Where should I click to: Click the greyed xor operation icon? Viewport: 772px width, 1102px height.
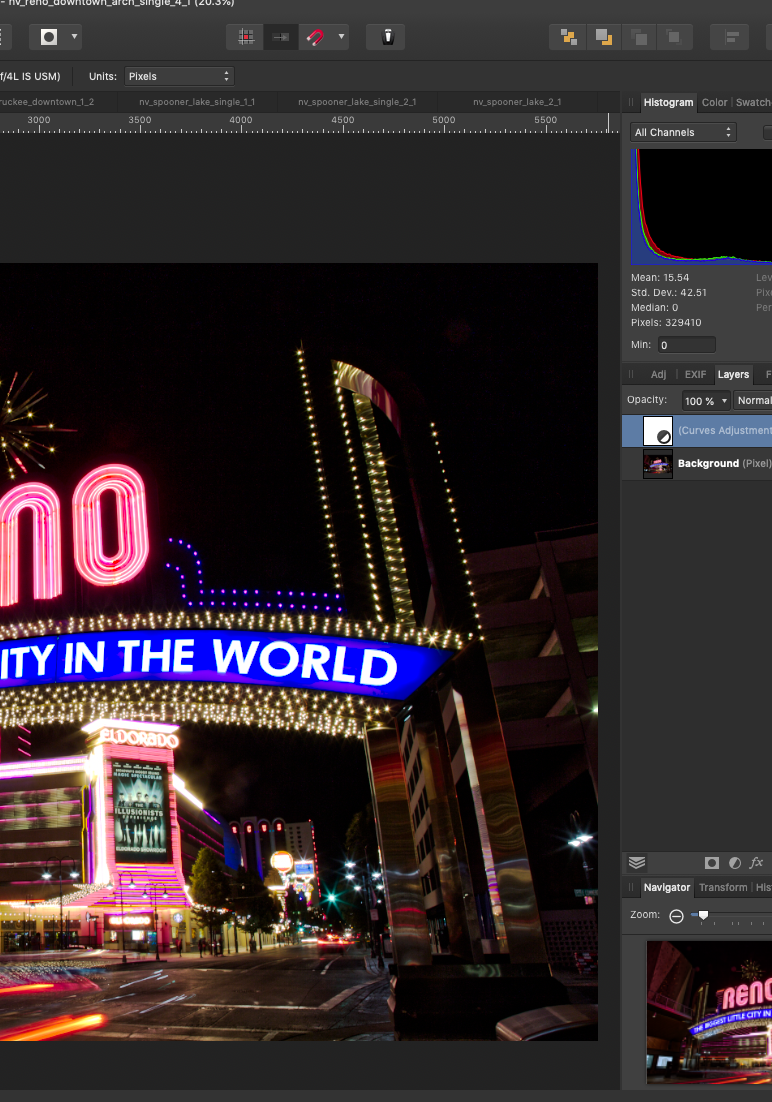pyautogui.click(x=674, y=37)
